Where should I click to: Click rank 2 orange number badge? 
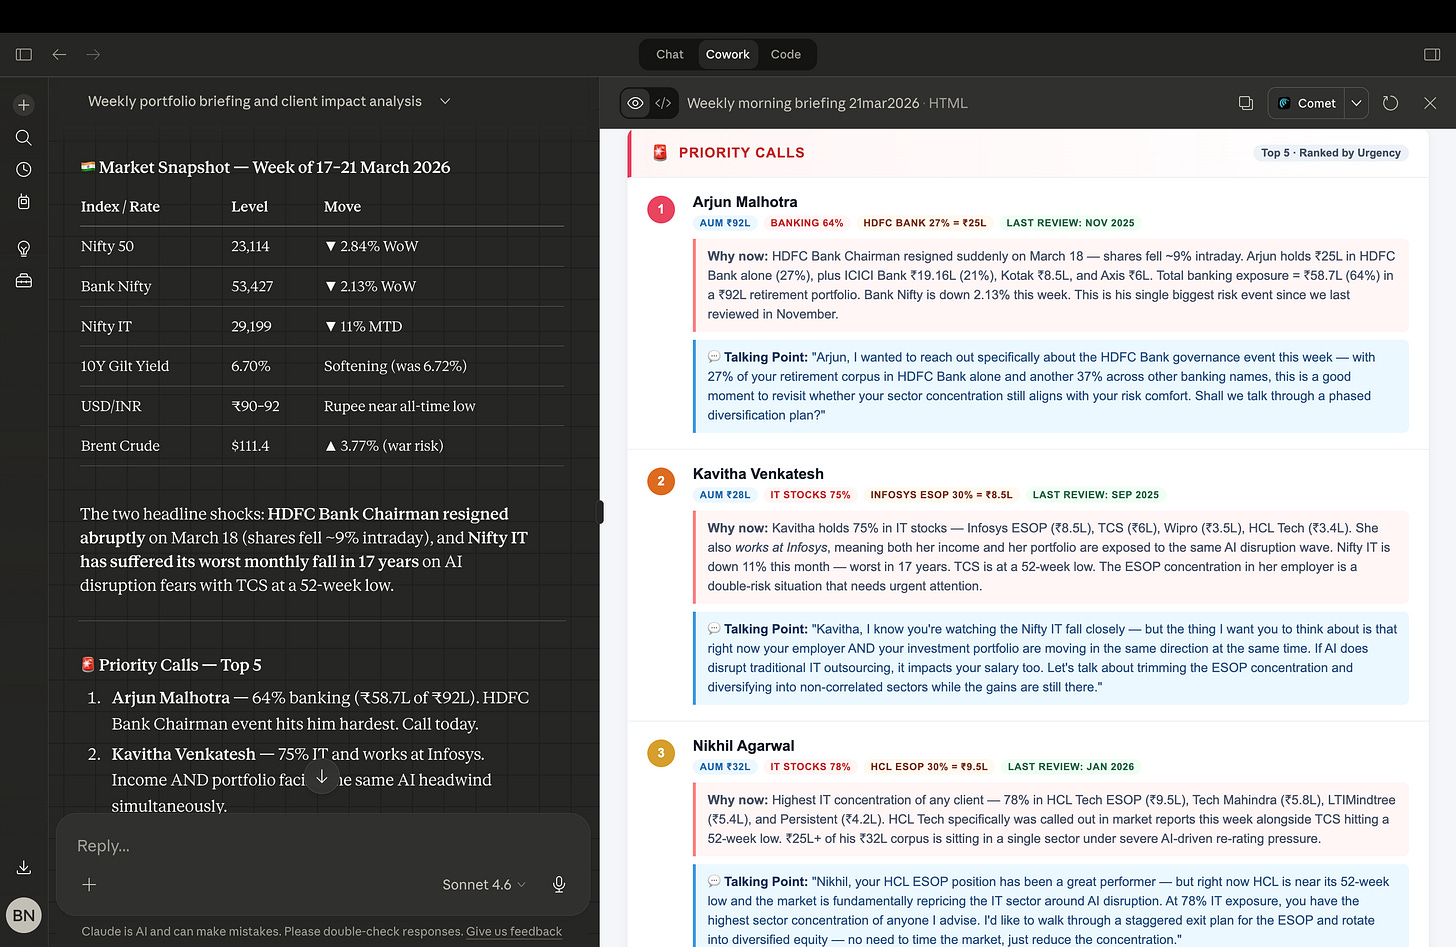tap(661, 481)
